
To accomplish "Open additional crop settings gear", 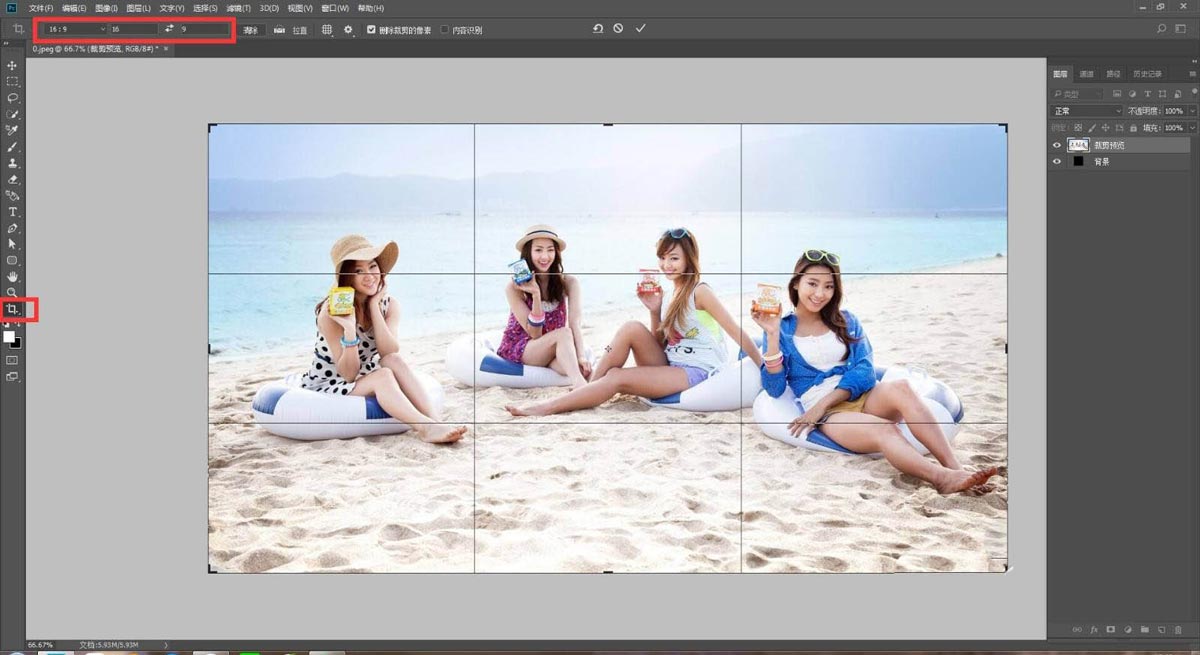I will (348, 30).
